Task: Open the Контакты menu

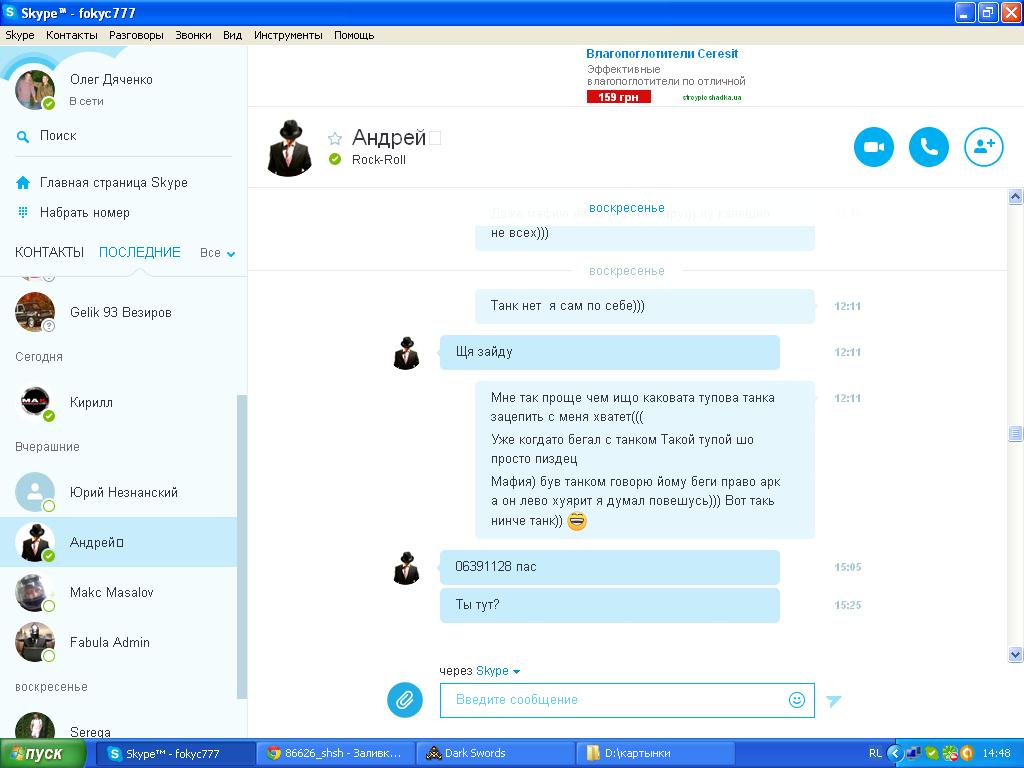Action: pyautogui.click(x=72, y=35)
